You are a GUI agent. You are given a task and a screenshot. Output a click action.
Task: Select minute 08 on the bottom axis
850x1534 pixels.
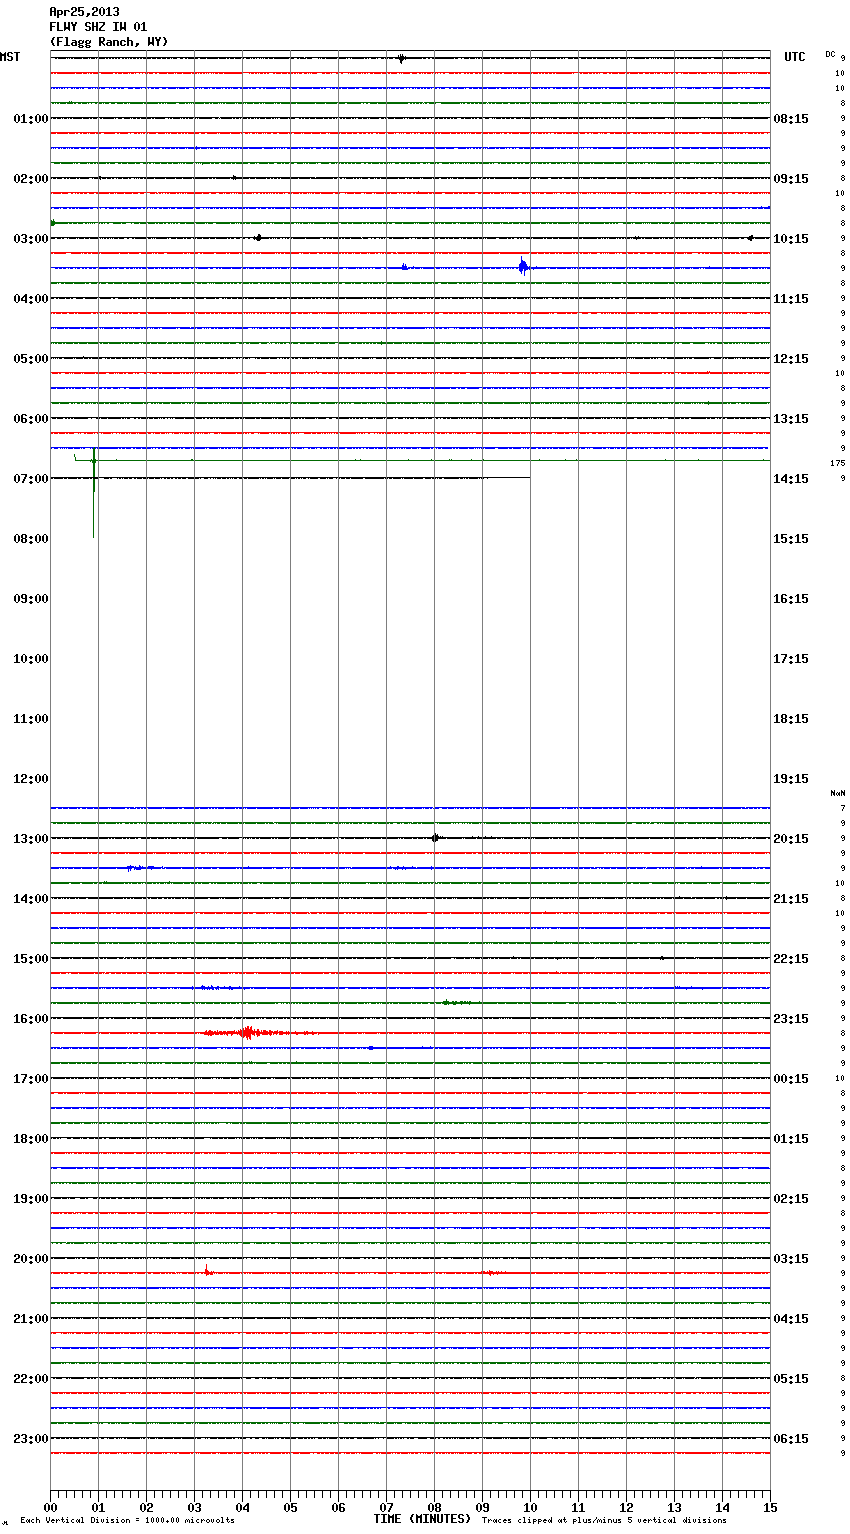434,1507
